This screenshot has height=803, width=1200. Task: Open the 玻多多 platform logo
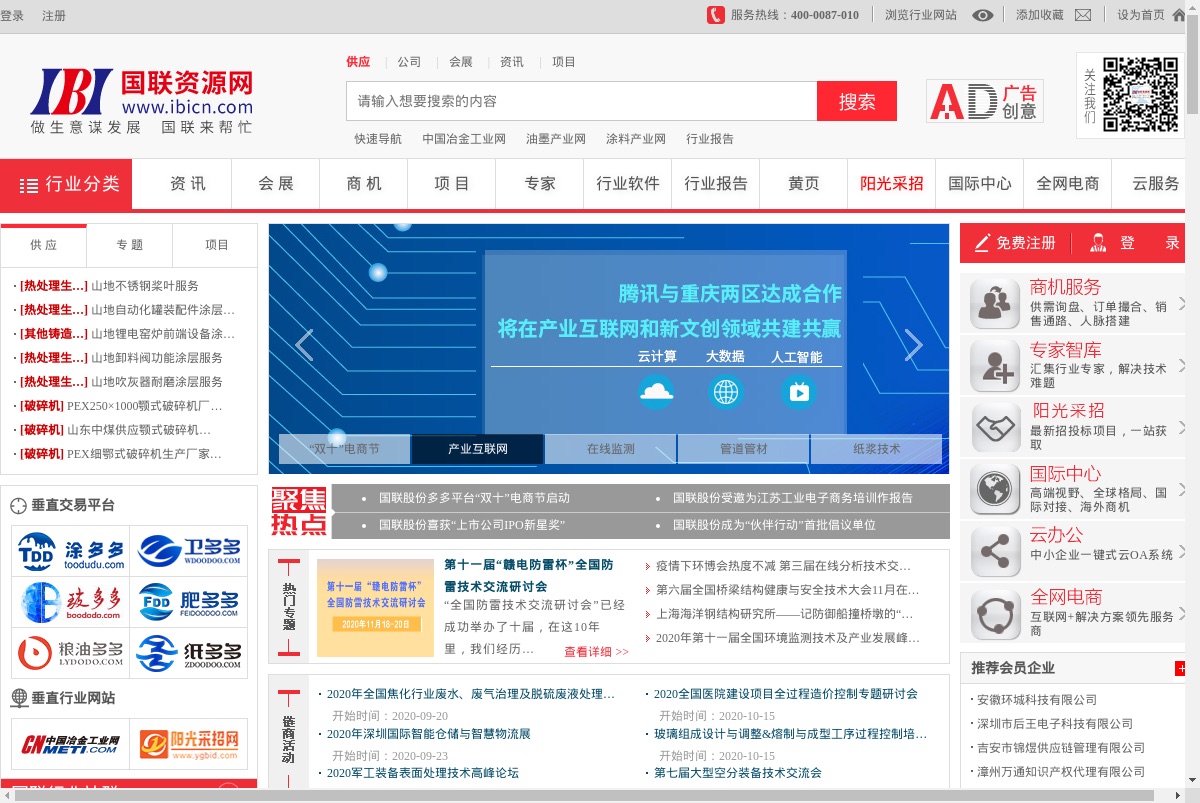tap(71, 602)
